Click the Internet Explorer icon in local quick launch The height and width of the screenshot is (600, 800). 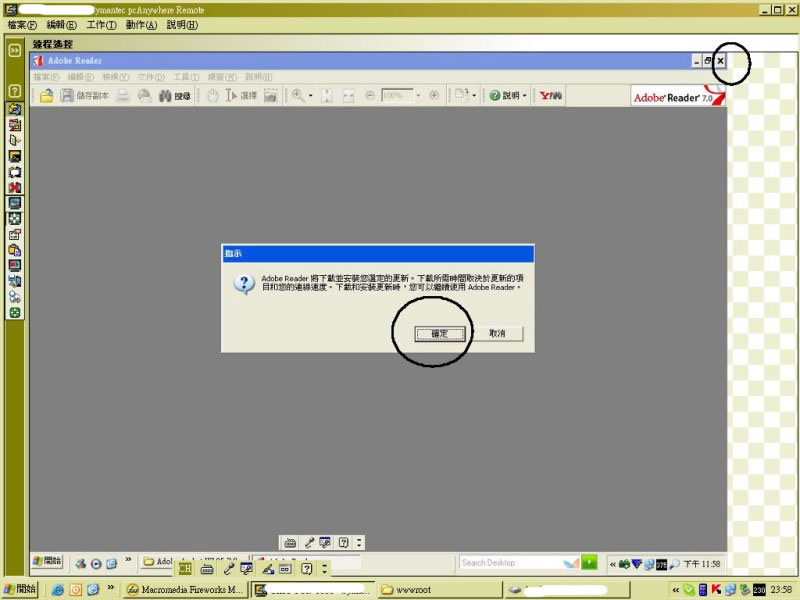pos(58,590)
